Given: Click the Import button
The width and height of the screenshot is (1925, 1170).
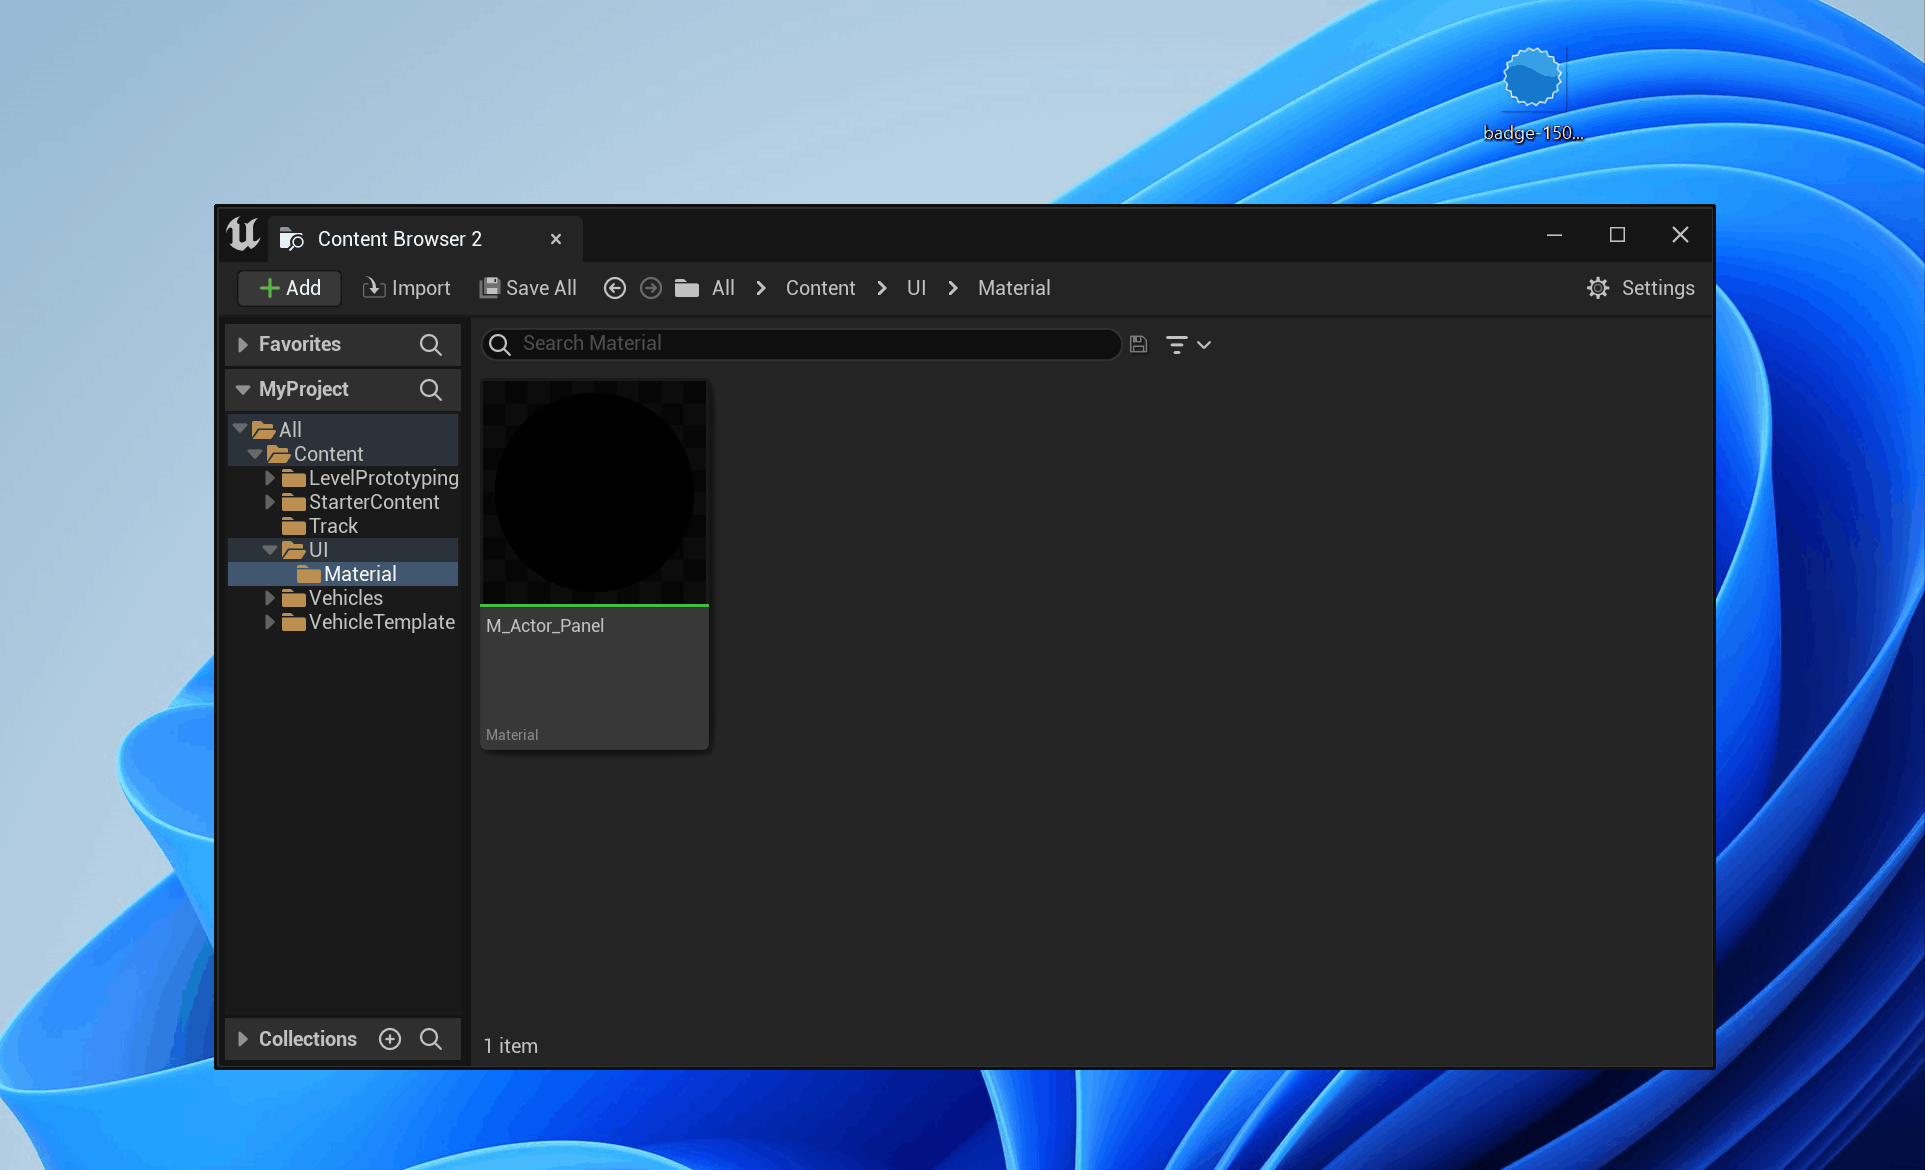Looking at the screenshot, I should [407, 288].
